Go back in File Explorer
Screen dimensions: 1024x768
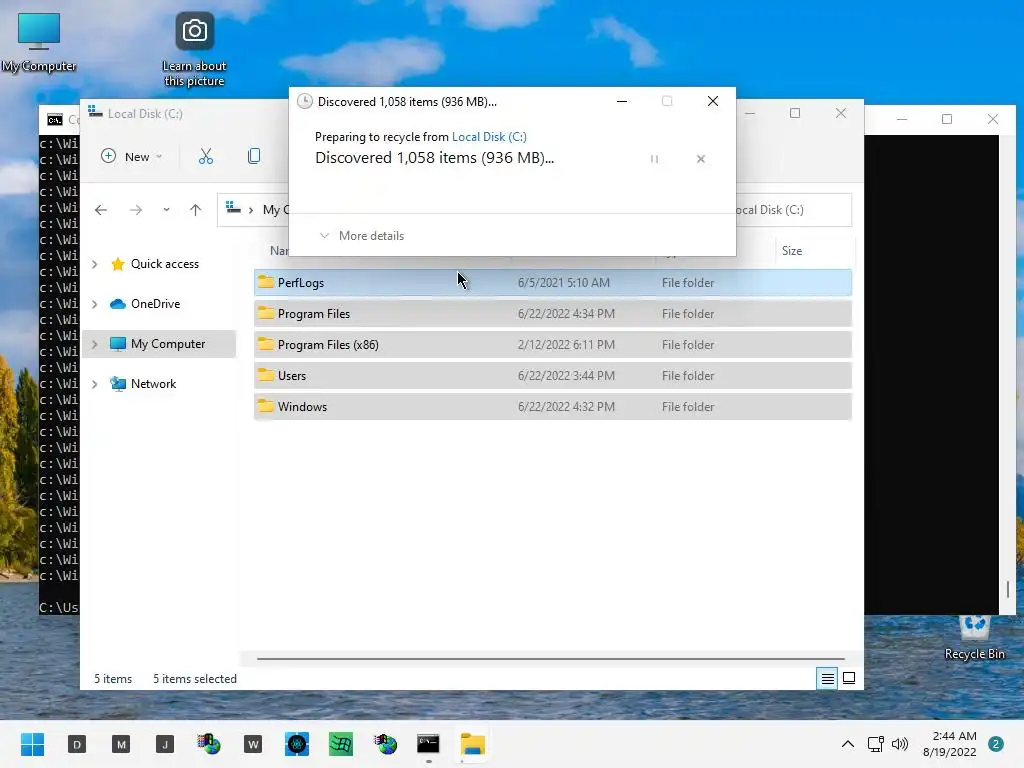pos(101,210)
